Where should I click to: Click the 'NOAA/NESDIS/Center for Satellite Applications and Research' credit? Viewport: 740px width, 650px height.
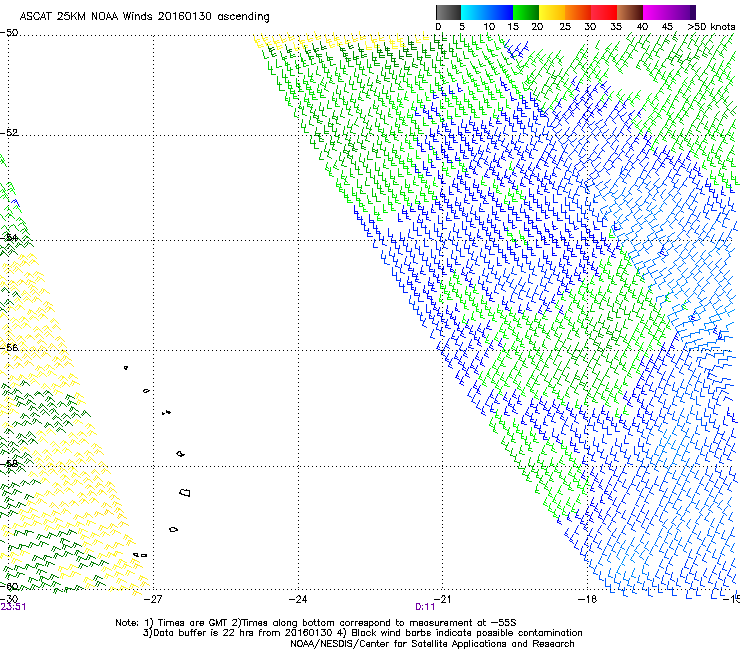click(x=432, y=644)
